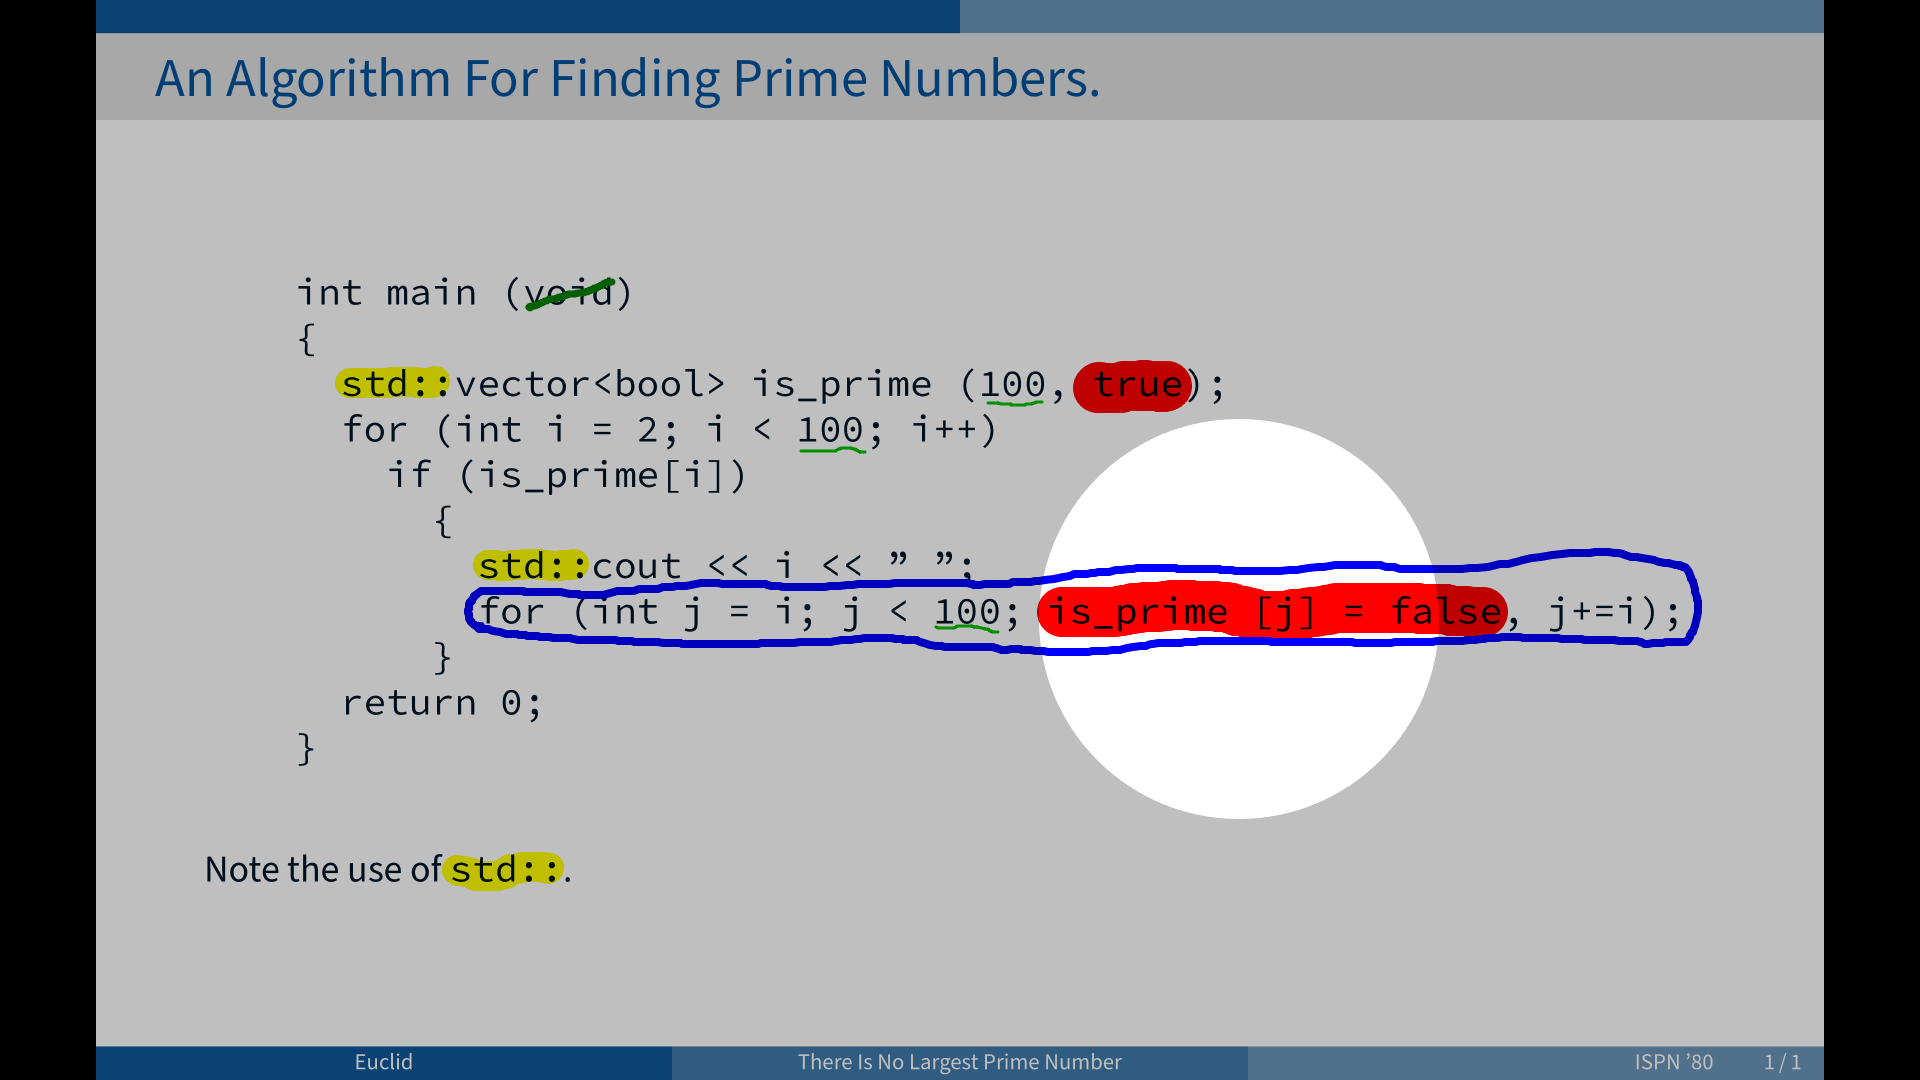Click the yellow-highlighted std:: before cout
The width and height of the screenshot is (1920, 1080).
pyautogui.click(x=530, y=566)
